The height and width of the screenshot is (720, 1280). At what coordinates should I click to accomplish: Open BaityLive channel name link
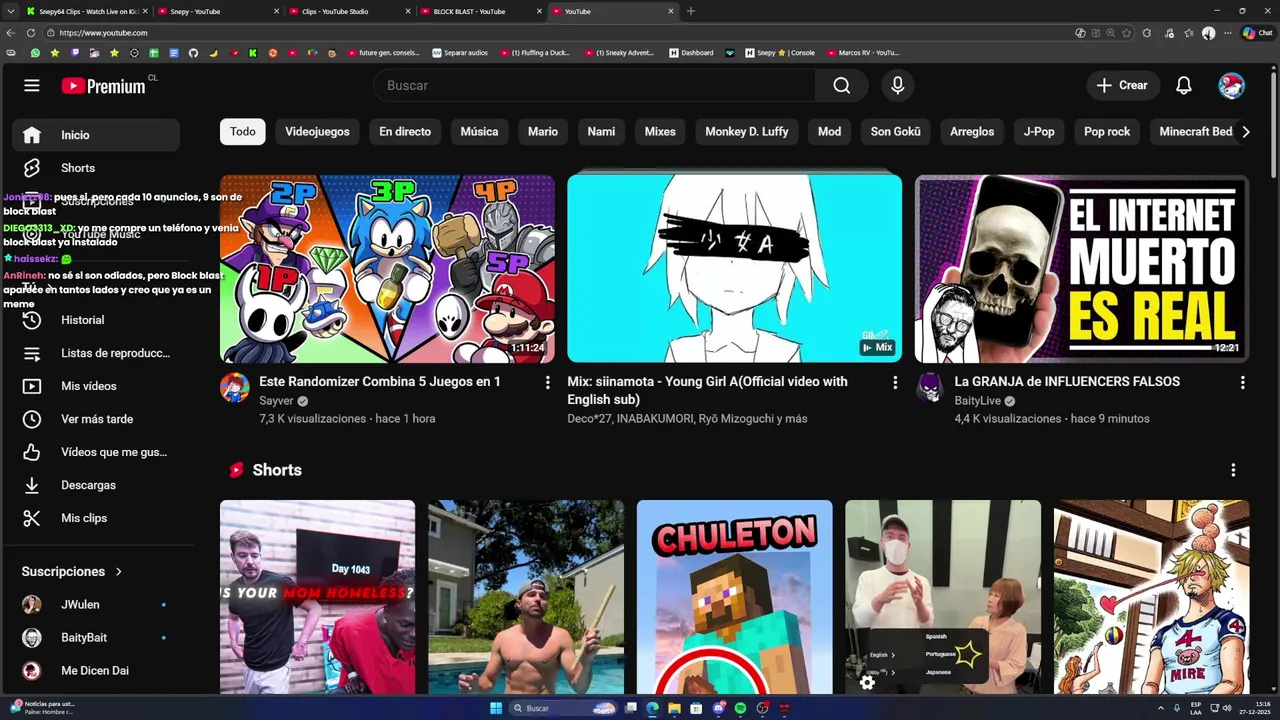click(x=978, y=401)
